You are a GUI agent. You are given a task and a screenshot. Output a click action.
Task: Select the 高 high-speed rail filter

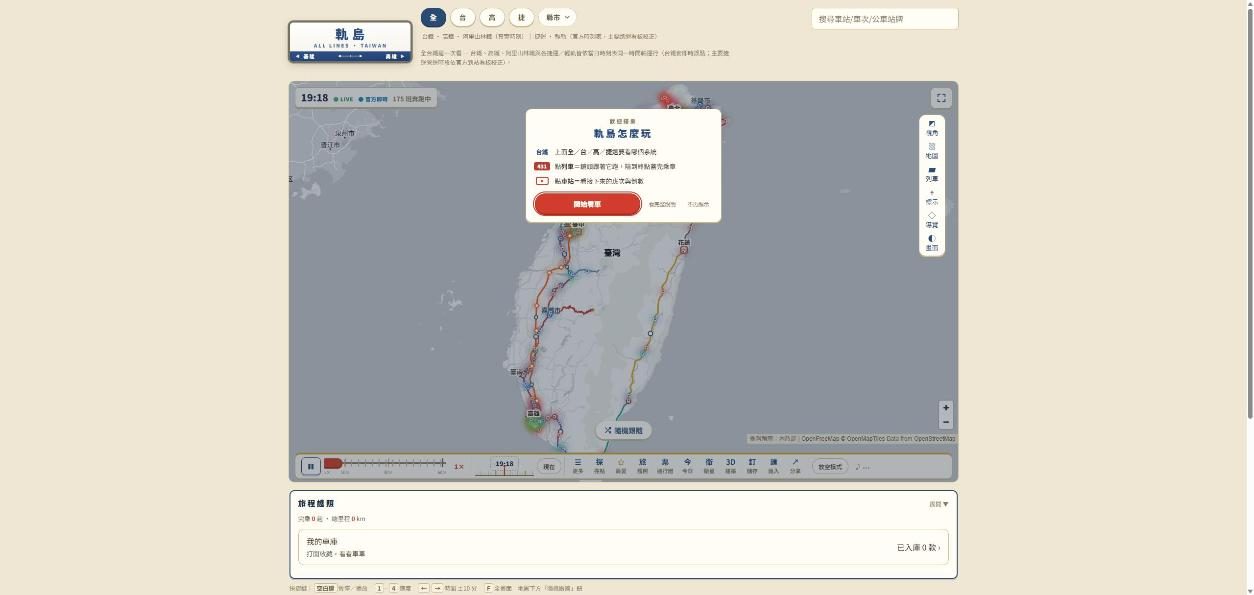point(492,17)
